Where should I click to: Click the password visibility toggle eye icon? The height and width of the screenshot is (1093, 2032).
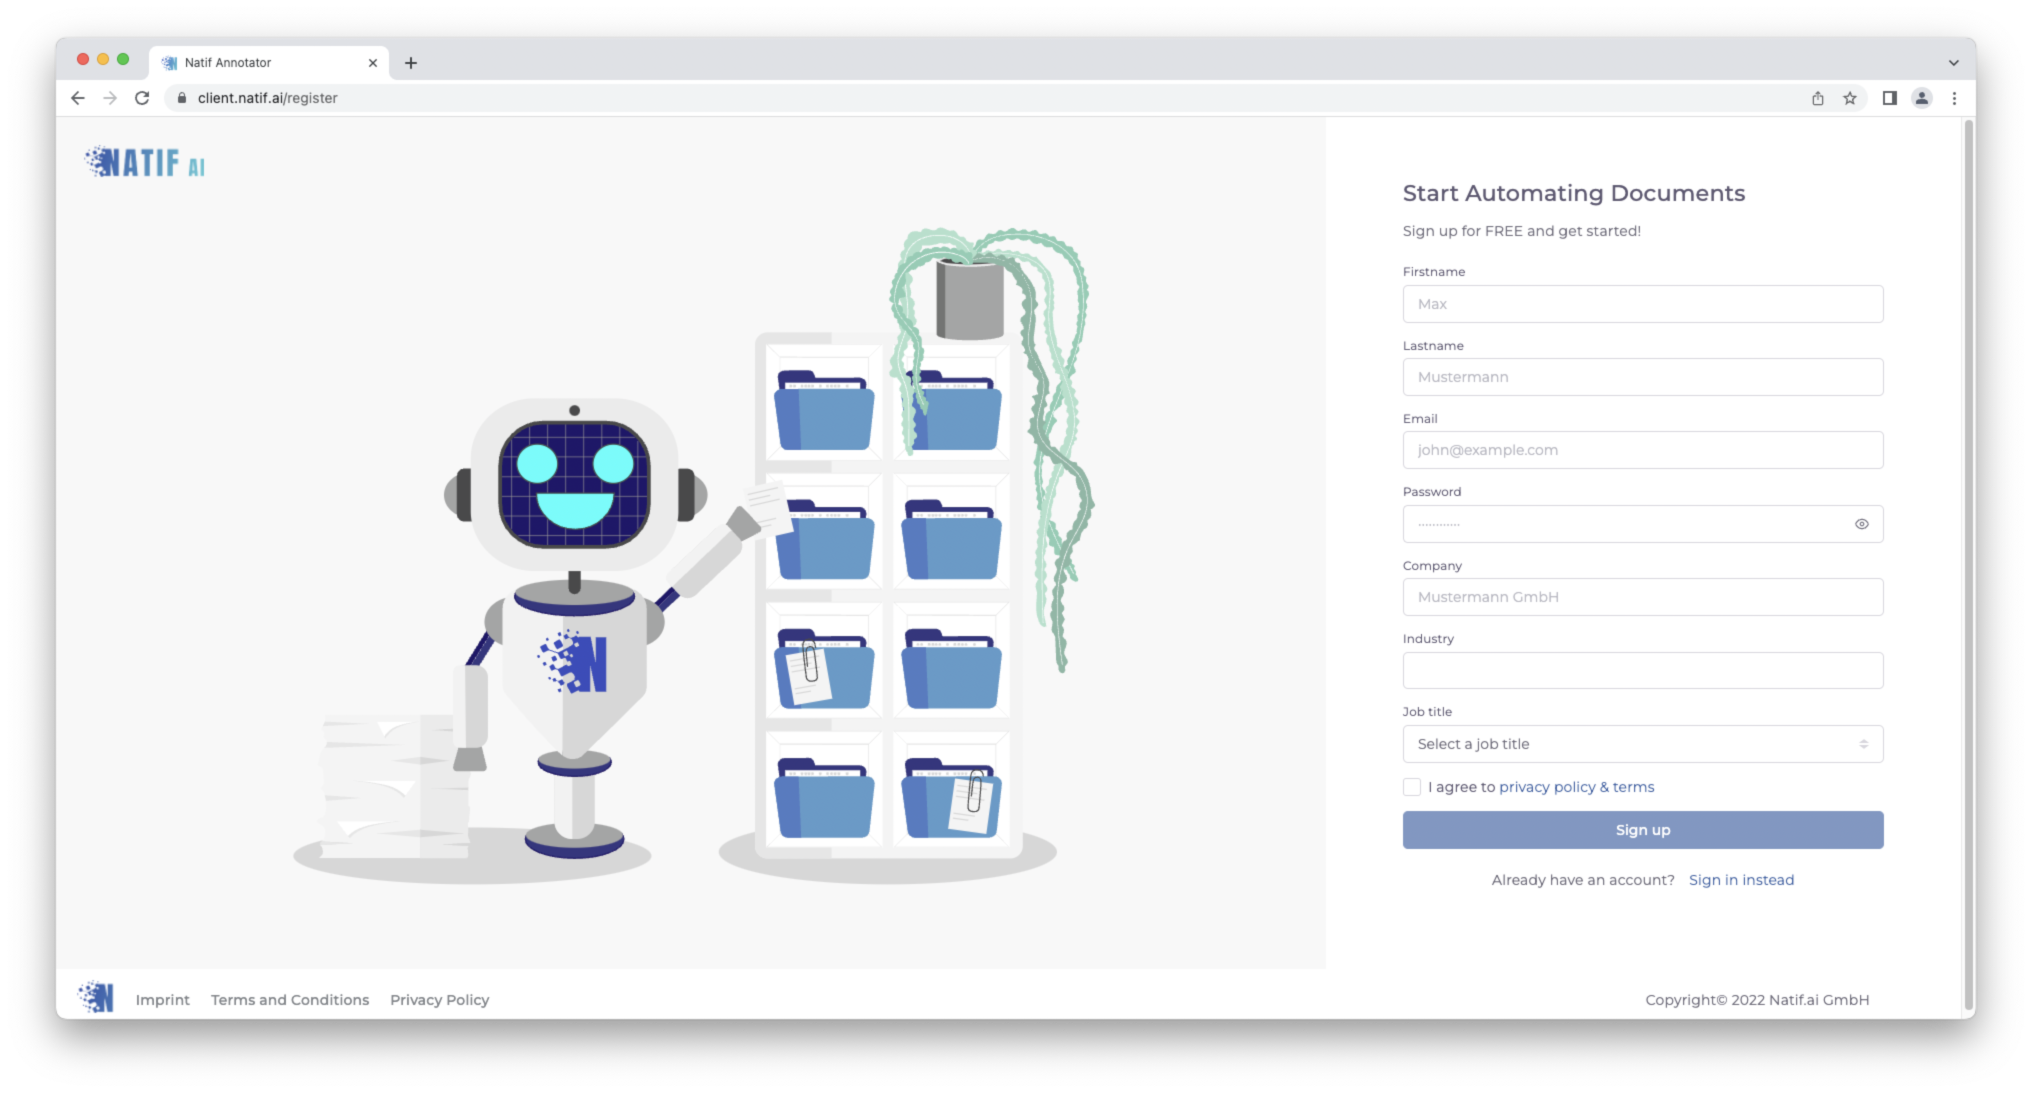[x=1862, y=524]
